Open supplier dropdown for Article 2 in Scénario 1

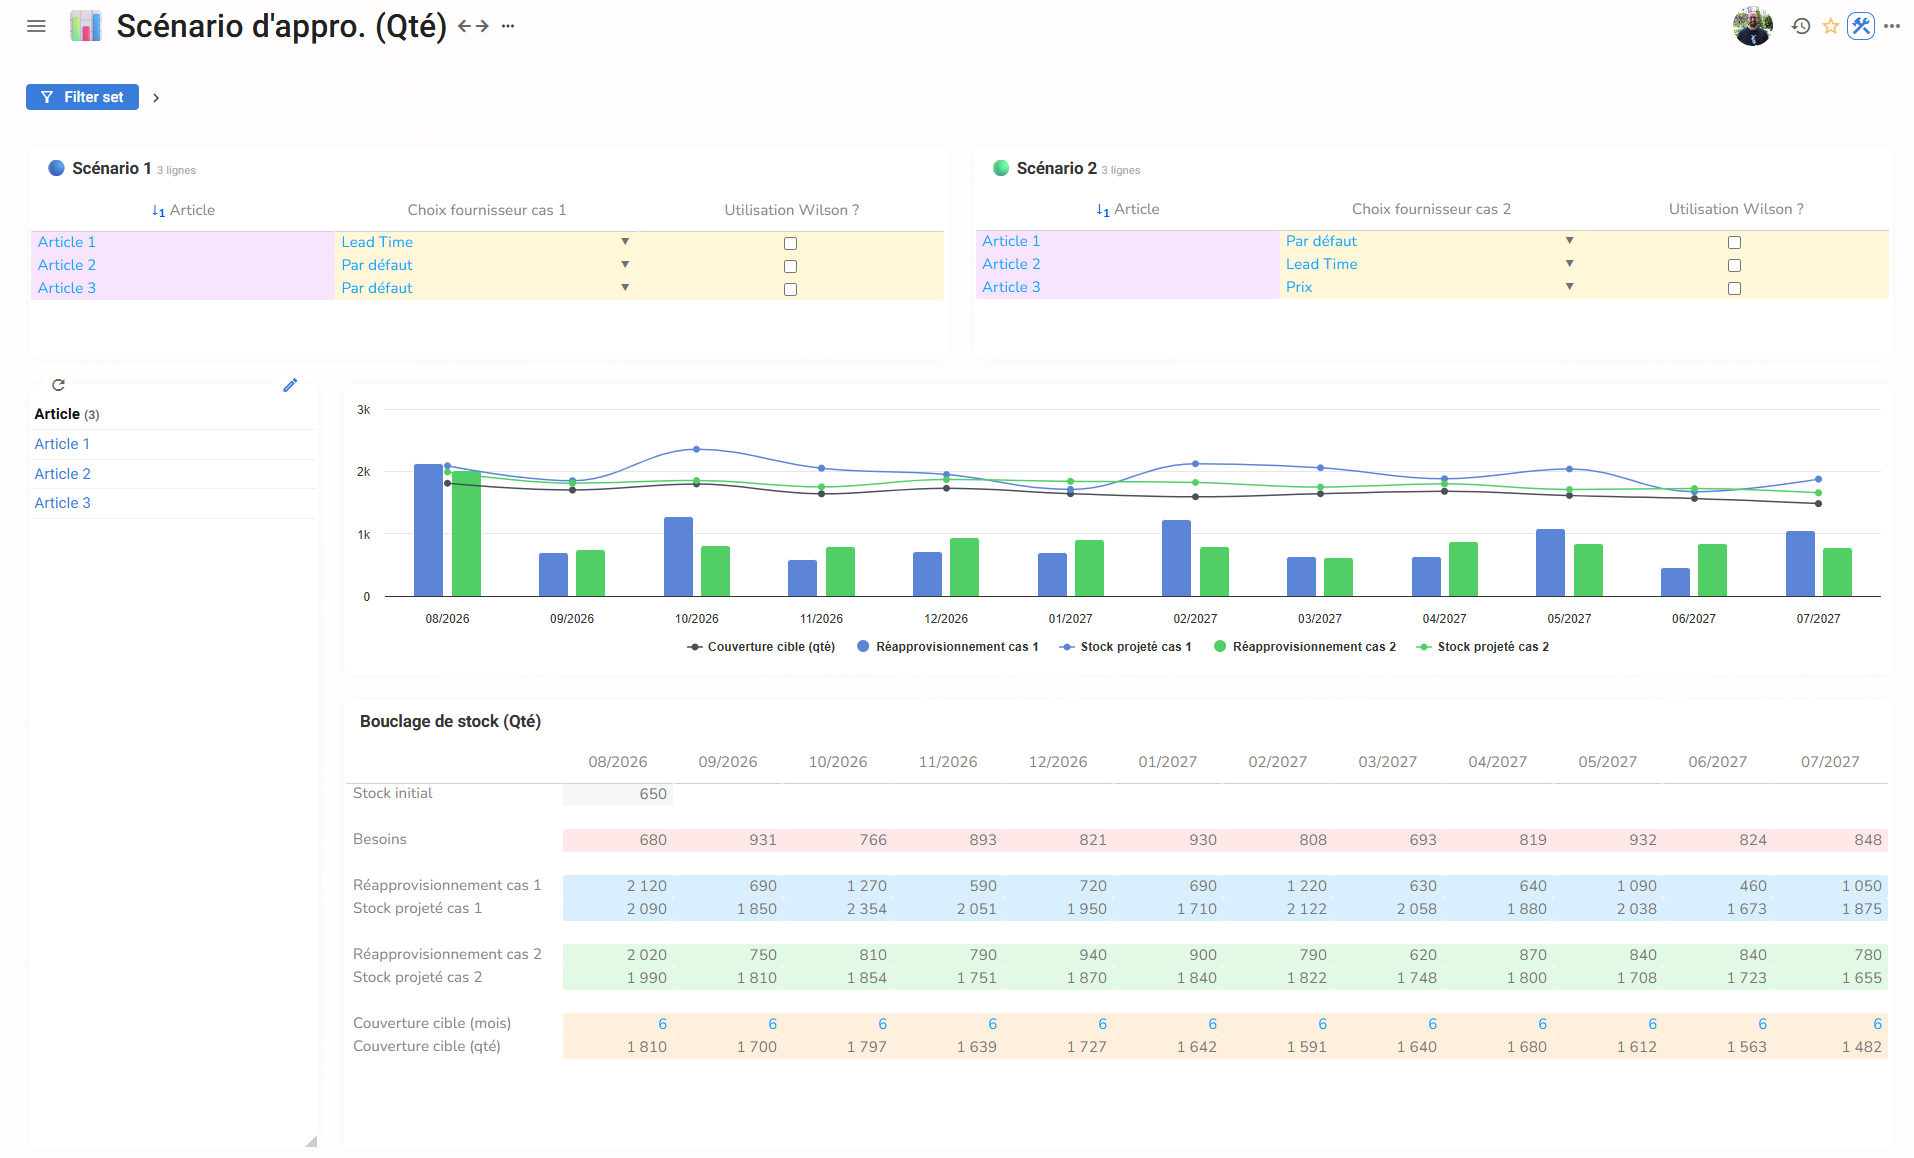tap(625, 265)
